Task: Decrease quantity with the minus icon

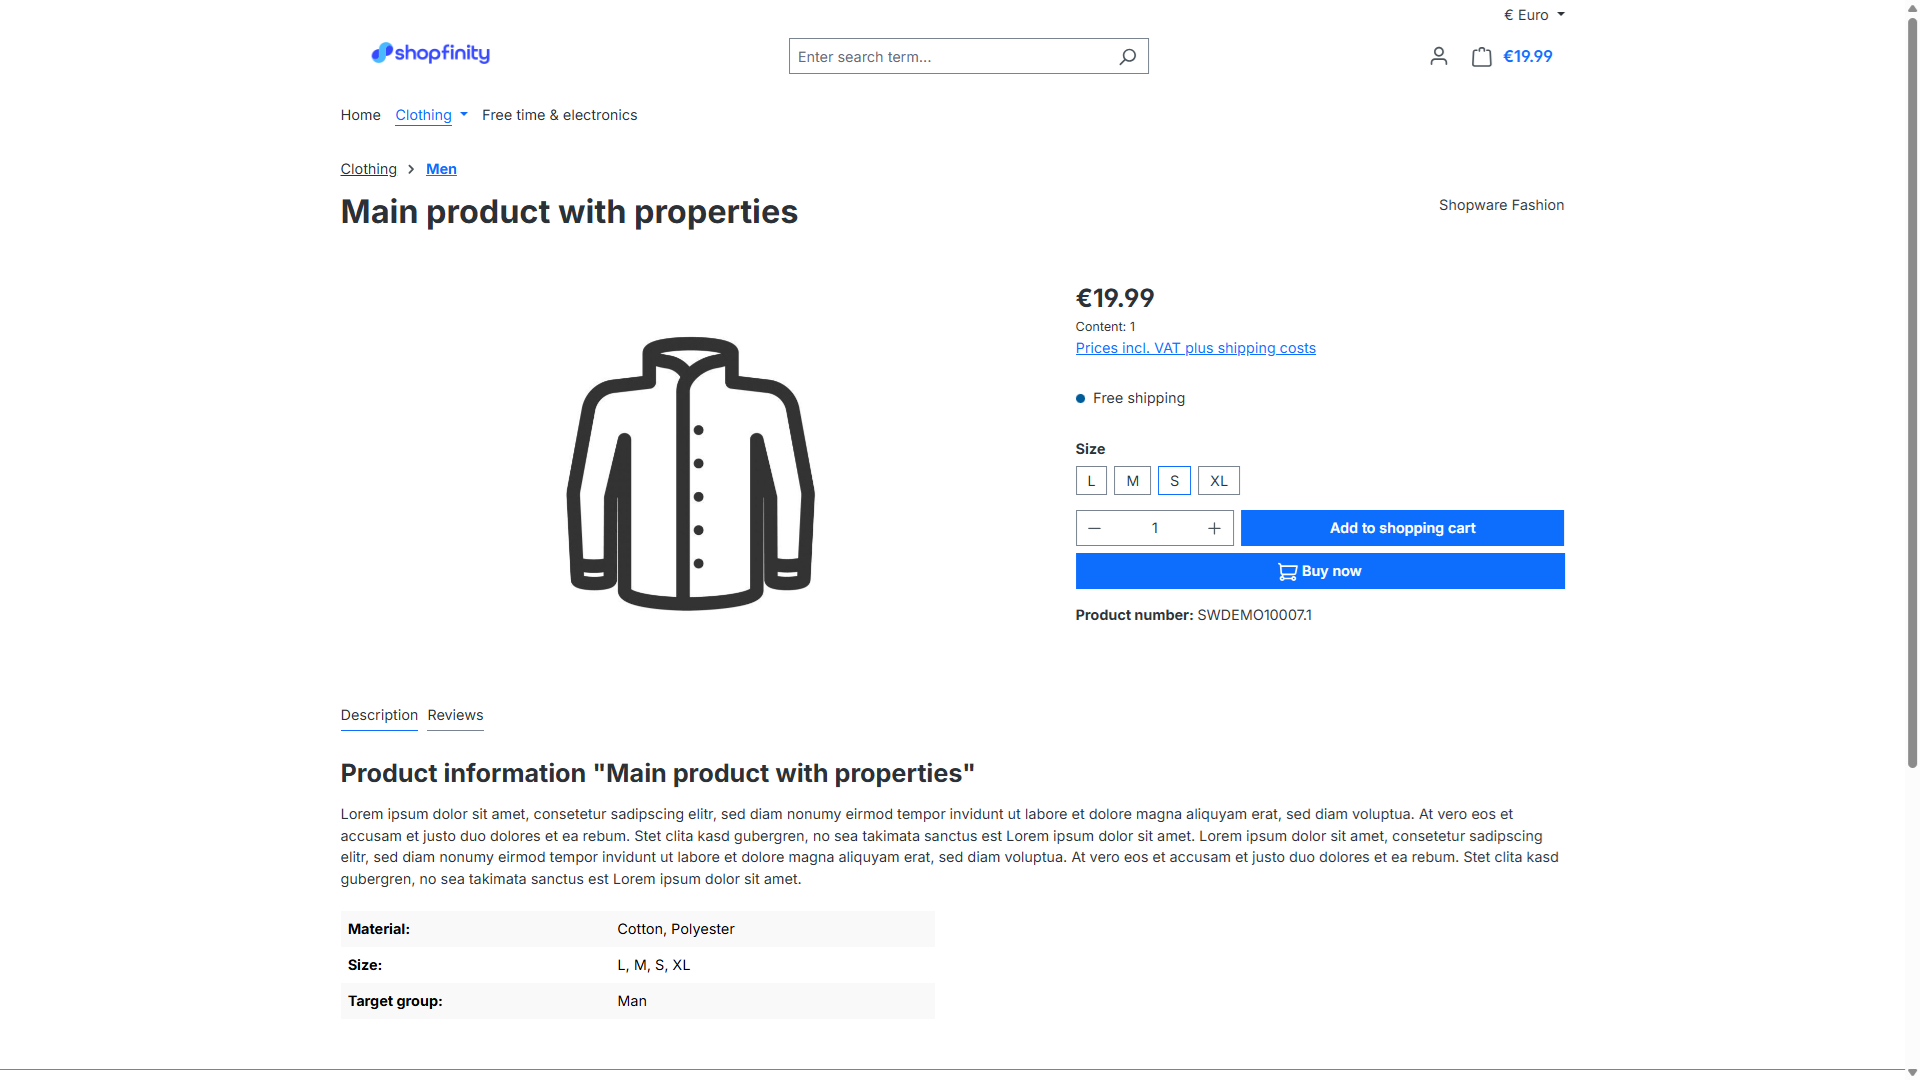Action: [x=1094, y=528]
